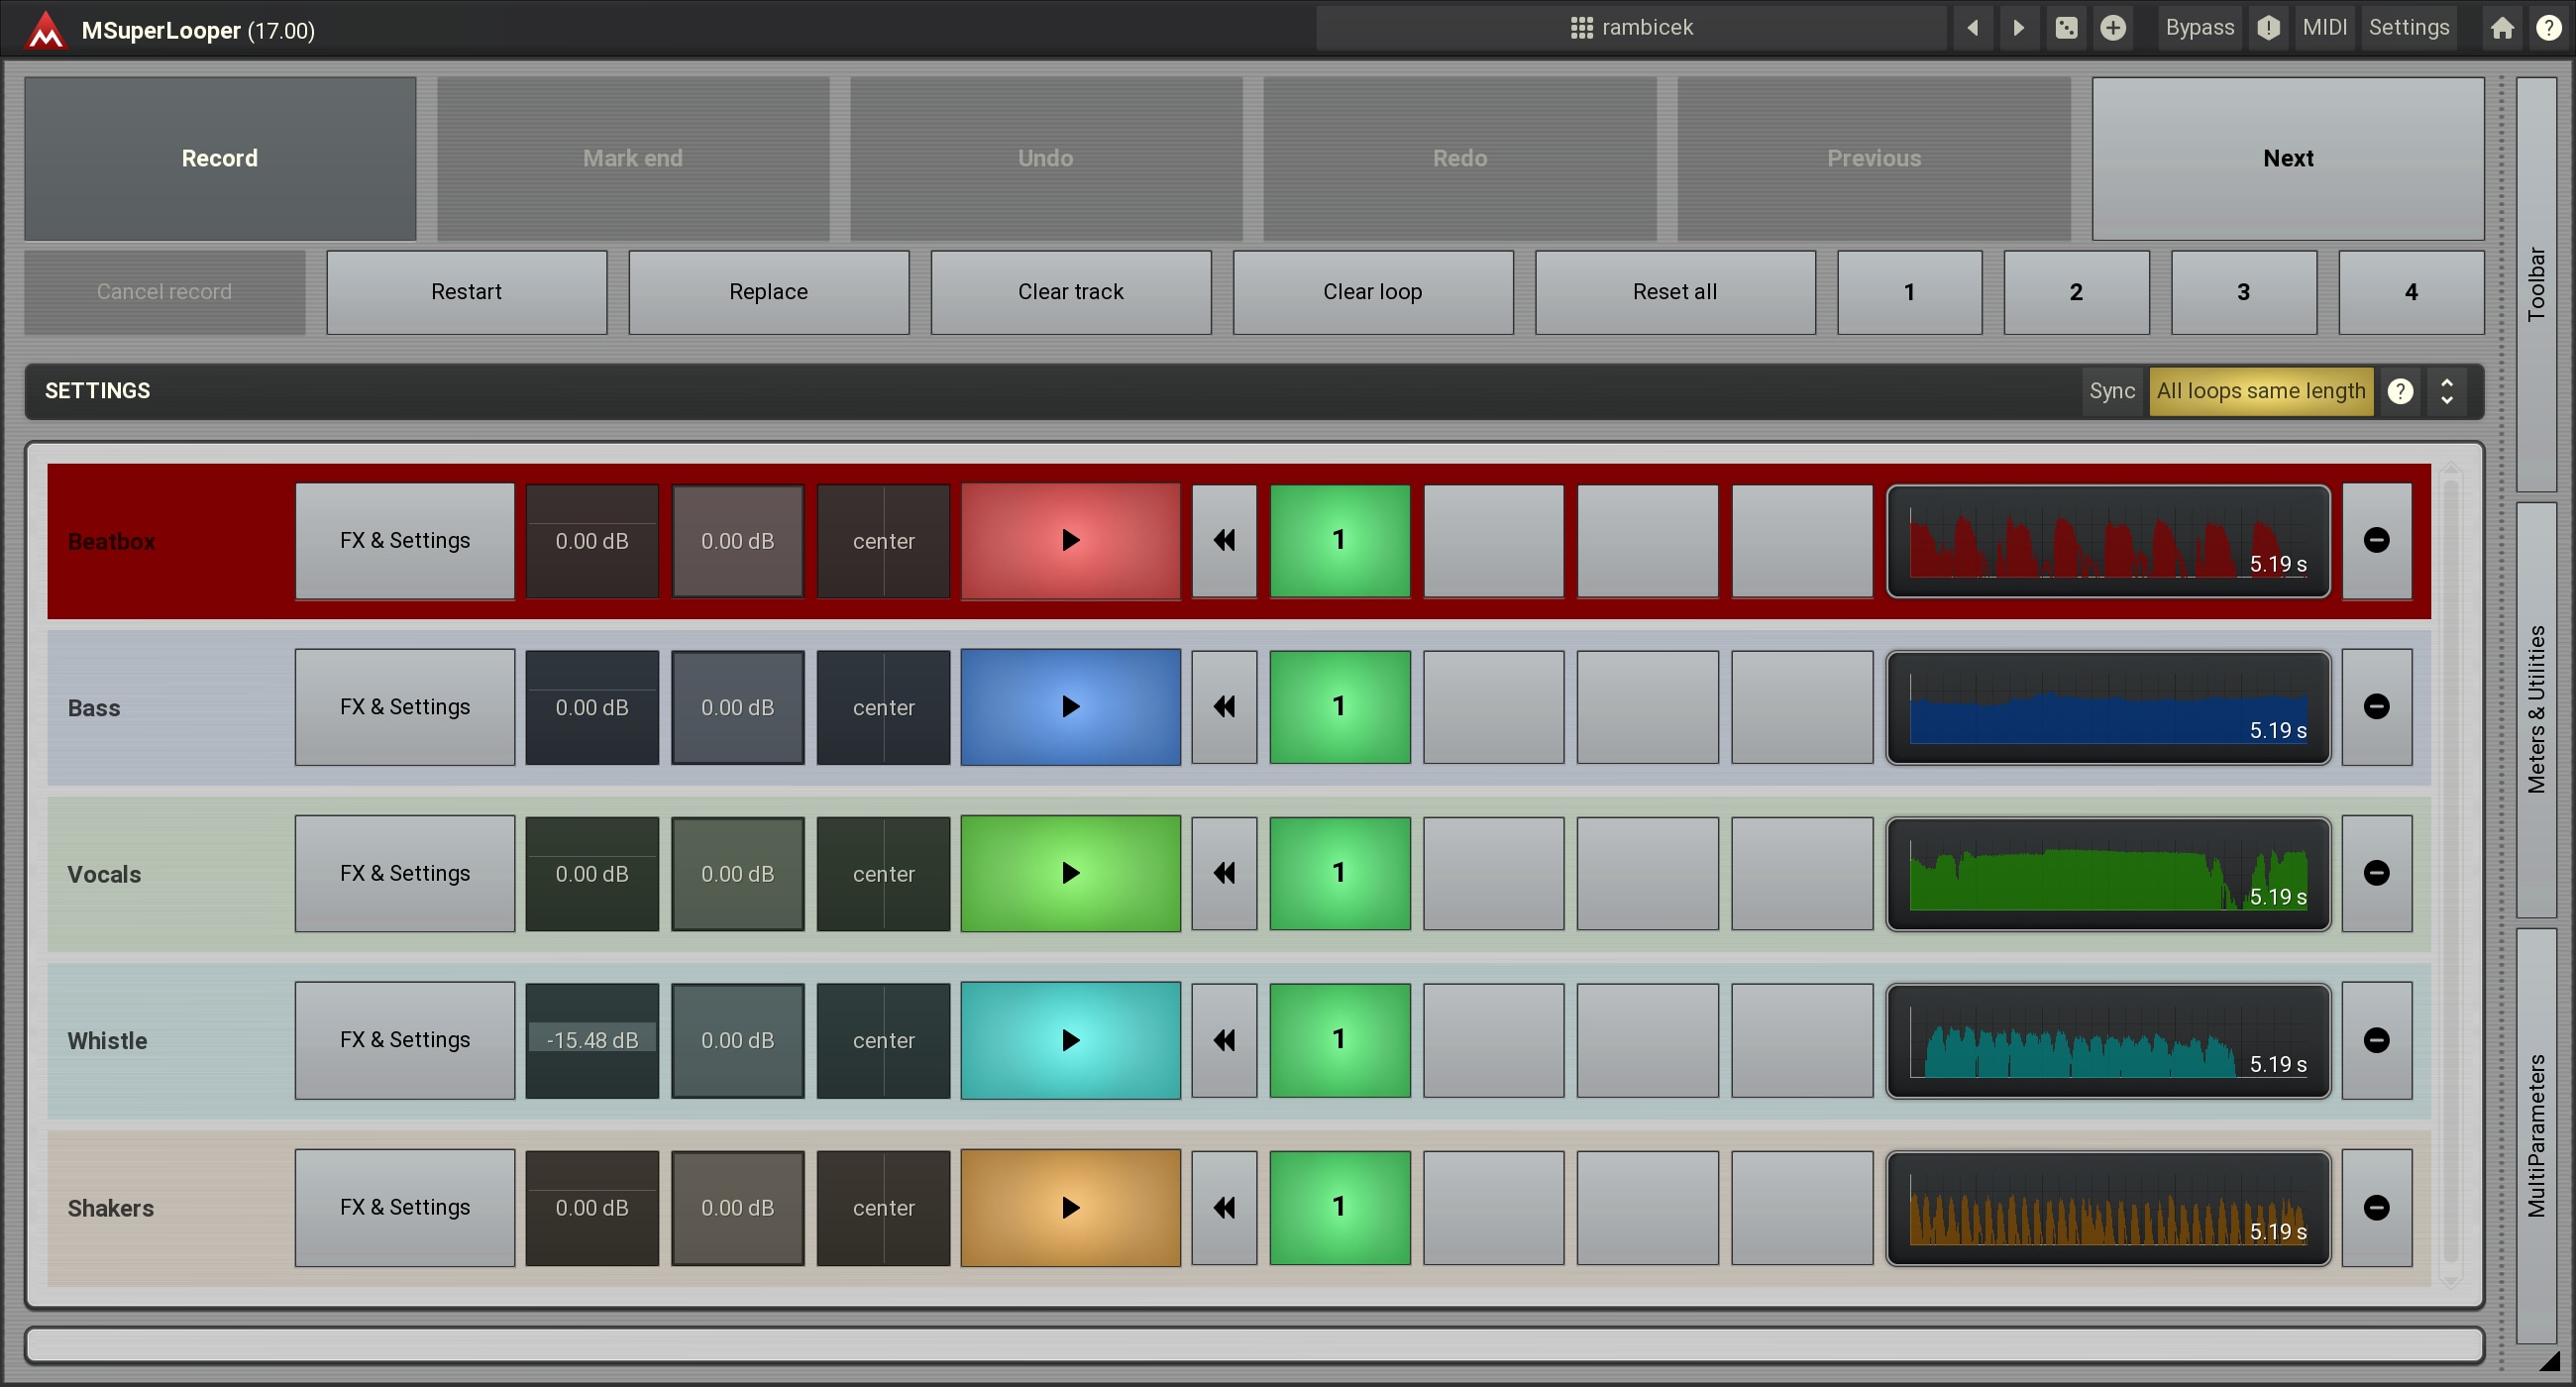Click the add preset plus icon
2576x1387 pixels.
point(2112,28)
